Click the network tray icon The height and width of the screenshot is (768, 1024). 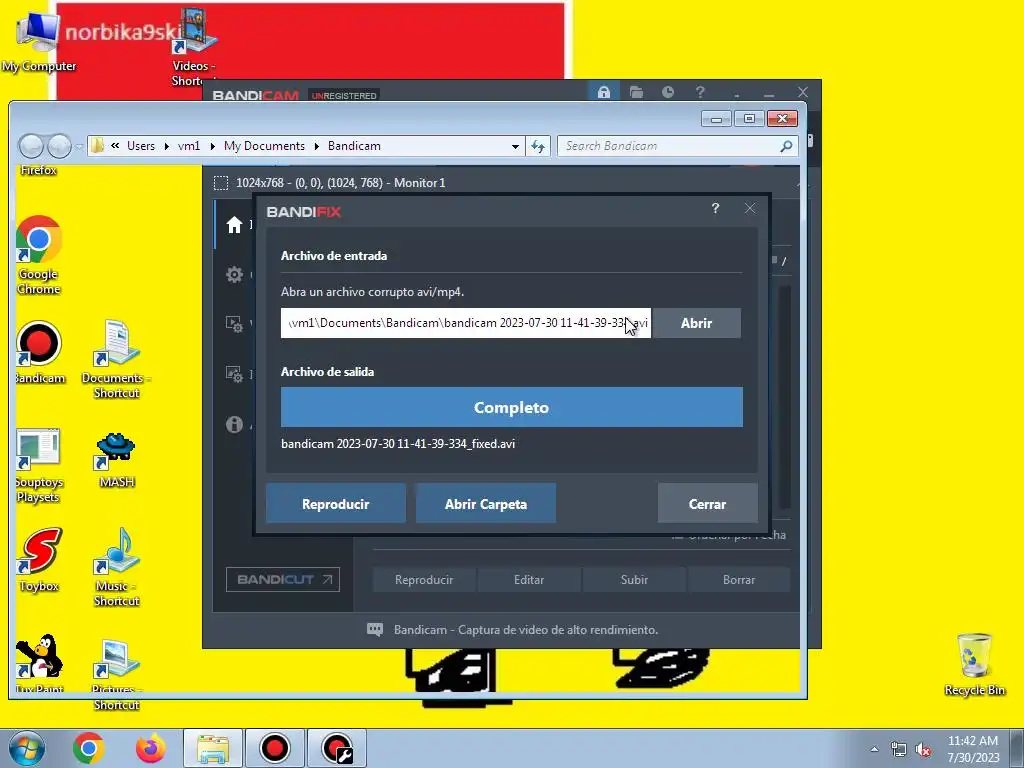tap(899, 750)
